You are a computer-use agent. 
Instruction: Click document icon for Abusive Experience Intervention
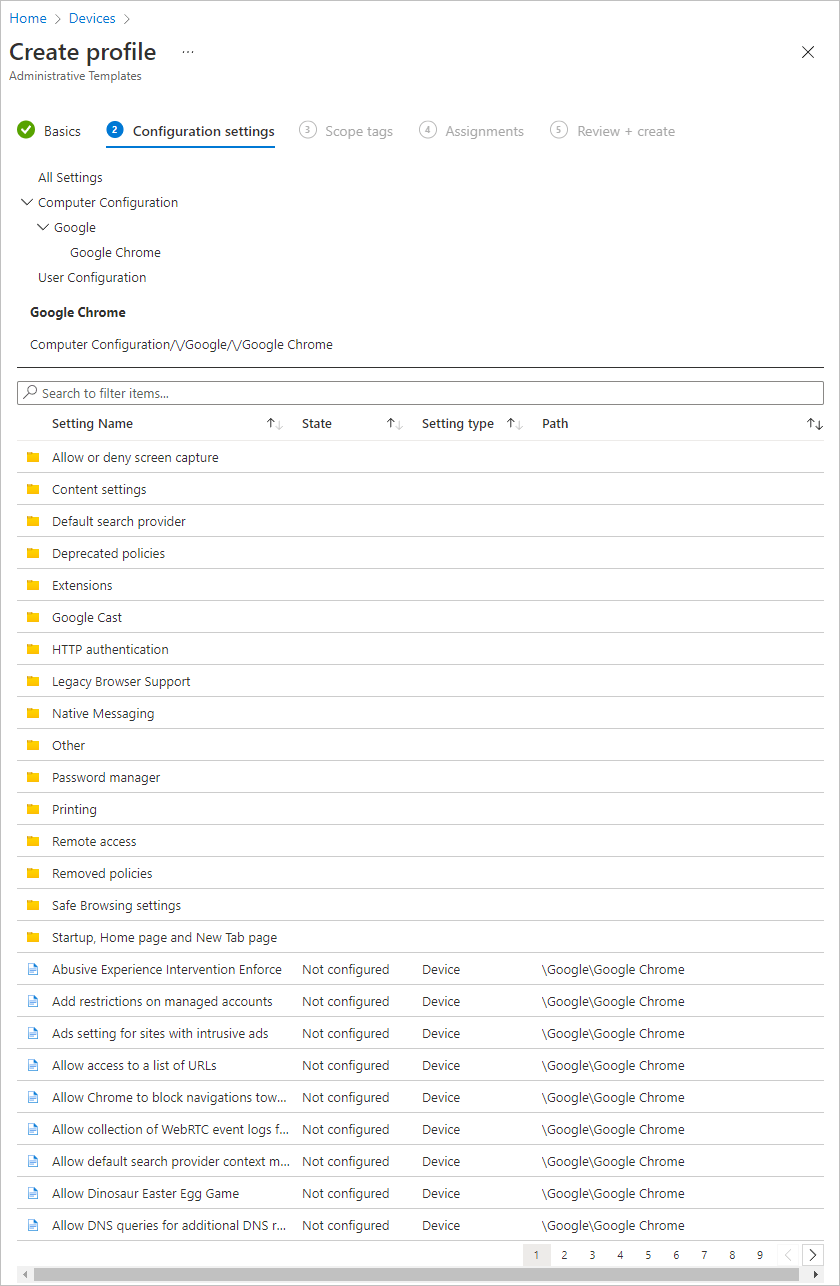33,969
